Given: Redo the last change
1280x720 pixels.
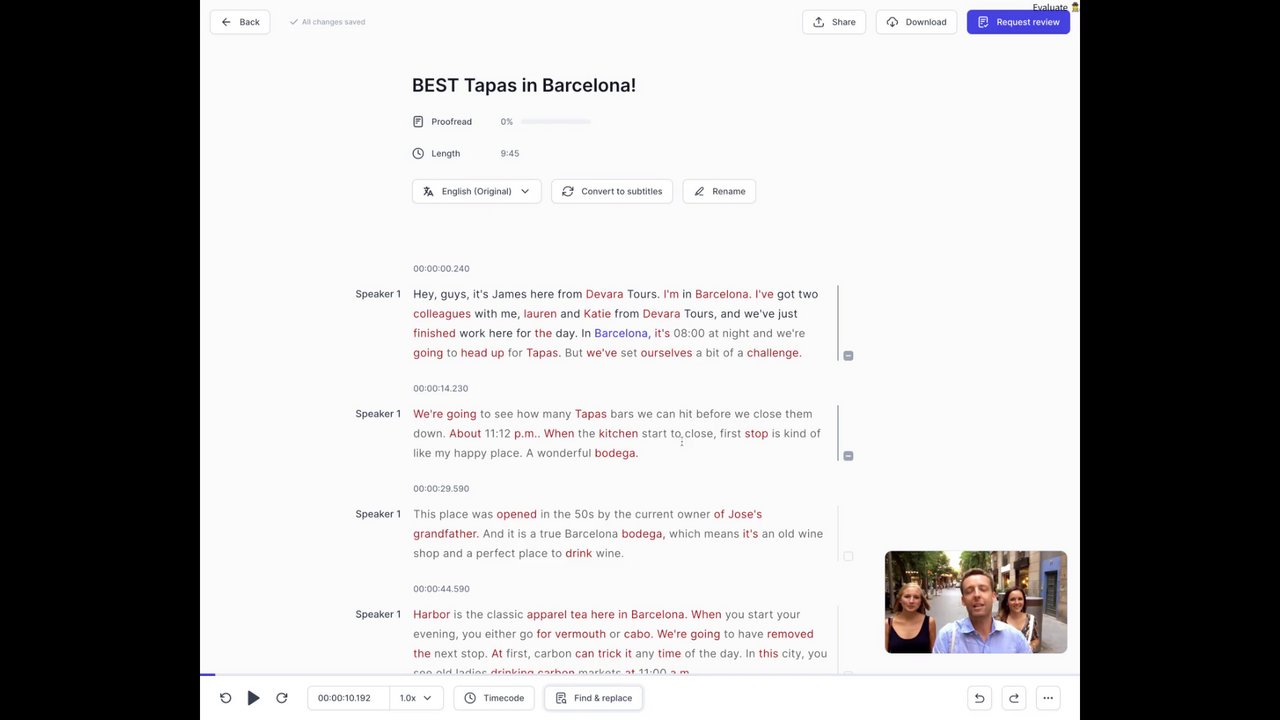Looking at the screenshot, I should coord(1014,698).
